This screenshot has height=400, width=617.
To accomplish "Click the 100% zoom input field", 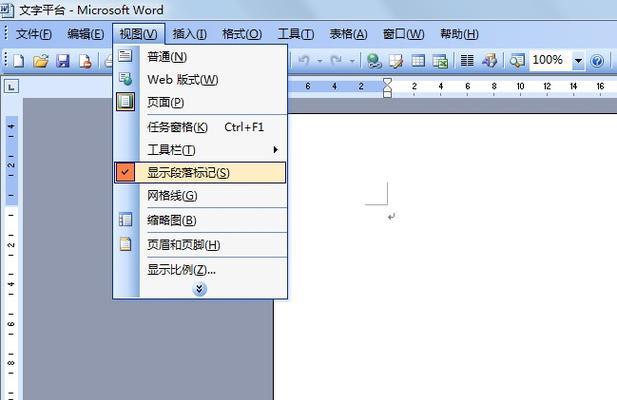I will click(x=549, y=60).
